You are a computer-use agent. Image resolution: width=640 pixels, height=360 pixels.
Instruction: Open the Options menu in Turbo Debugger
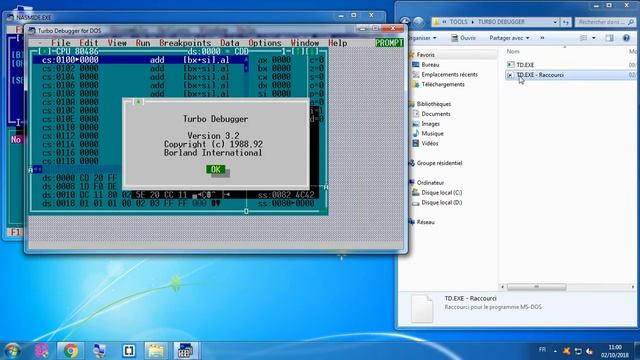pos(264,43)
